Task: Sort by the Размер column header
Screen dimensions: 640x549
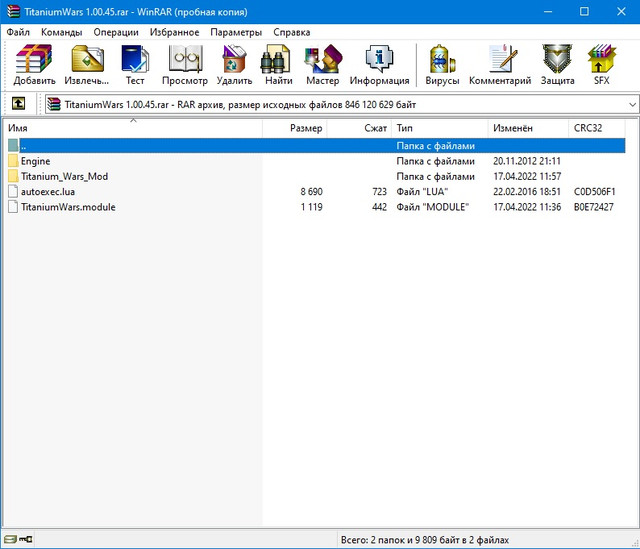Action: (295, 128)
